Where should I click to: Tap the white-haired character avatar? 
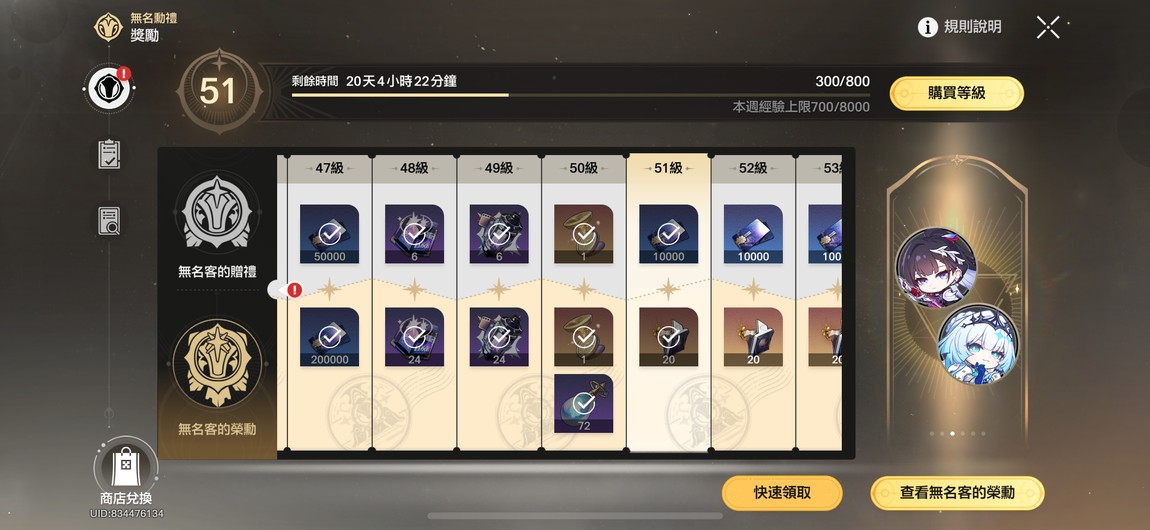click(978, 345)
